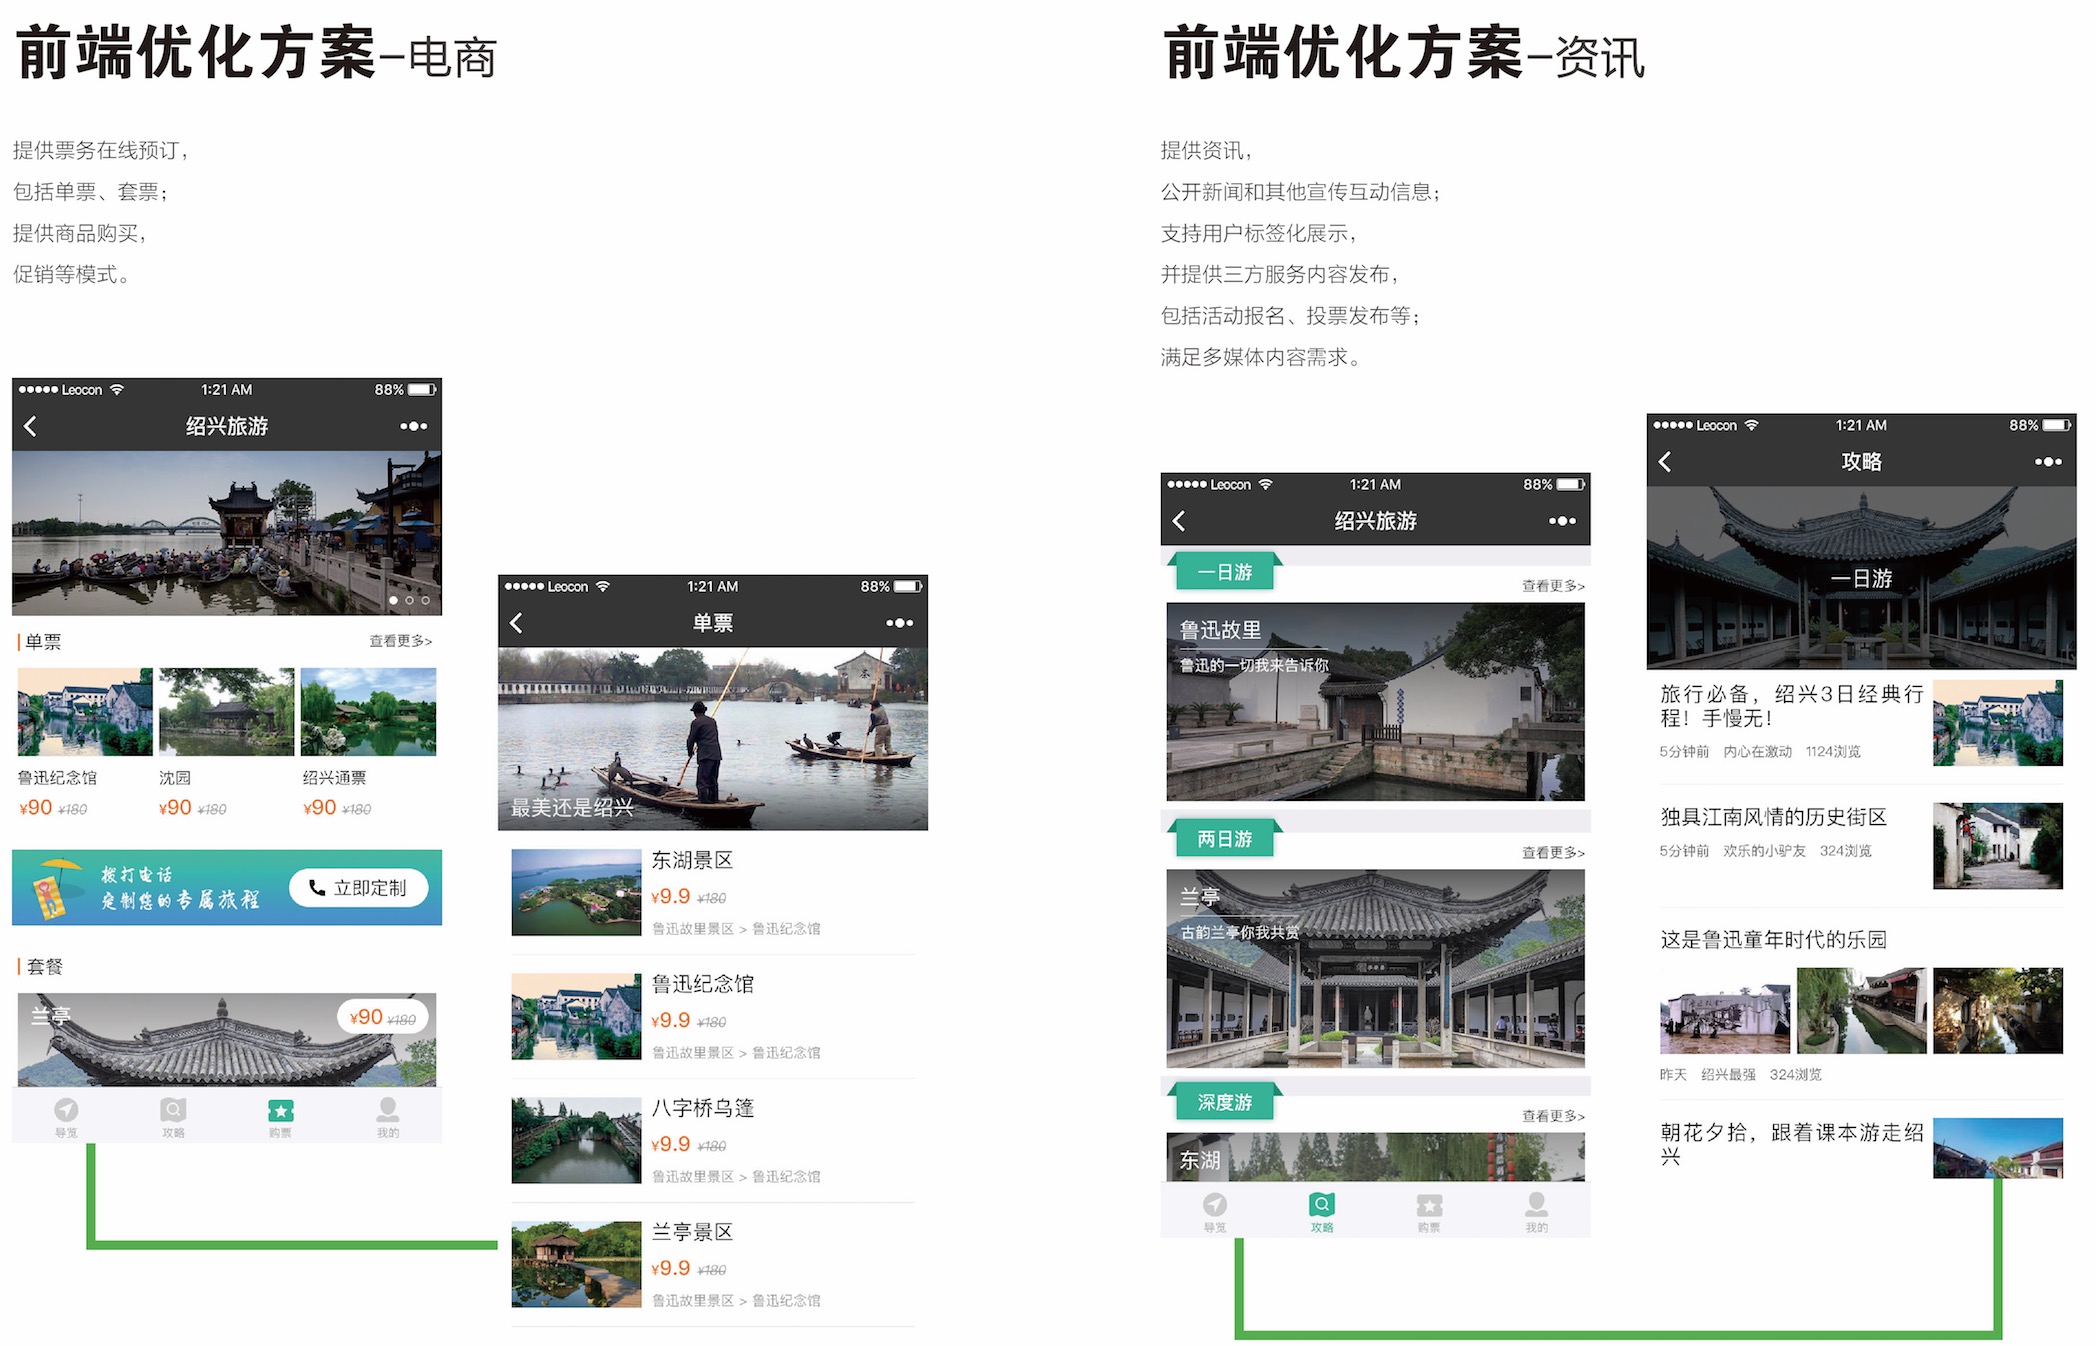Screen dimensions: 2096x1346
Task: Select the 两日游 section tab
Action: [1224, 839]
